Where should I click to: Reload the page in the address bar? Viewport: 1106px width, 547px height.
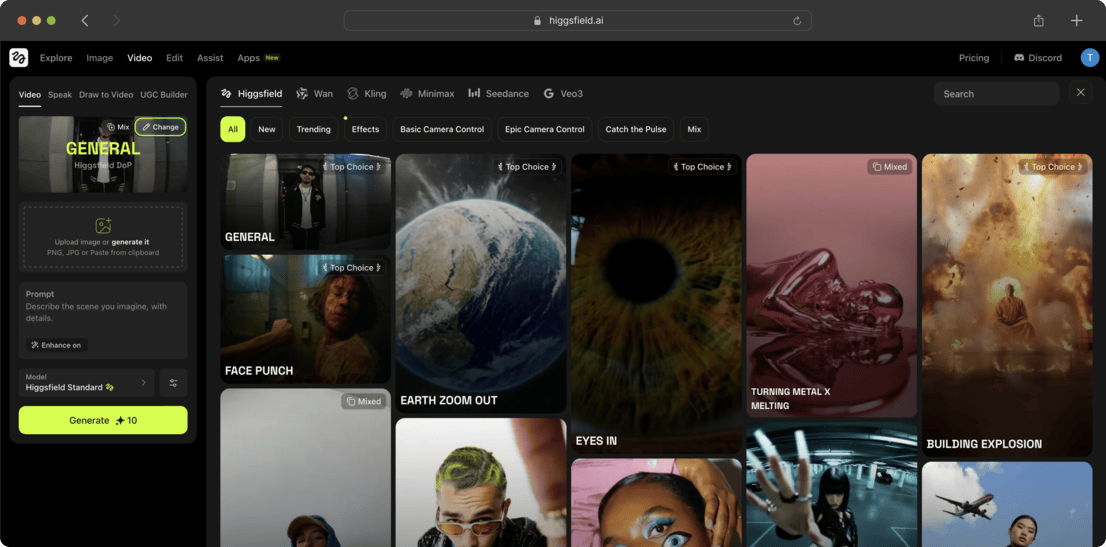pyautogui.click(x=797, y=21)
